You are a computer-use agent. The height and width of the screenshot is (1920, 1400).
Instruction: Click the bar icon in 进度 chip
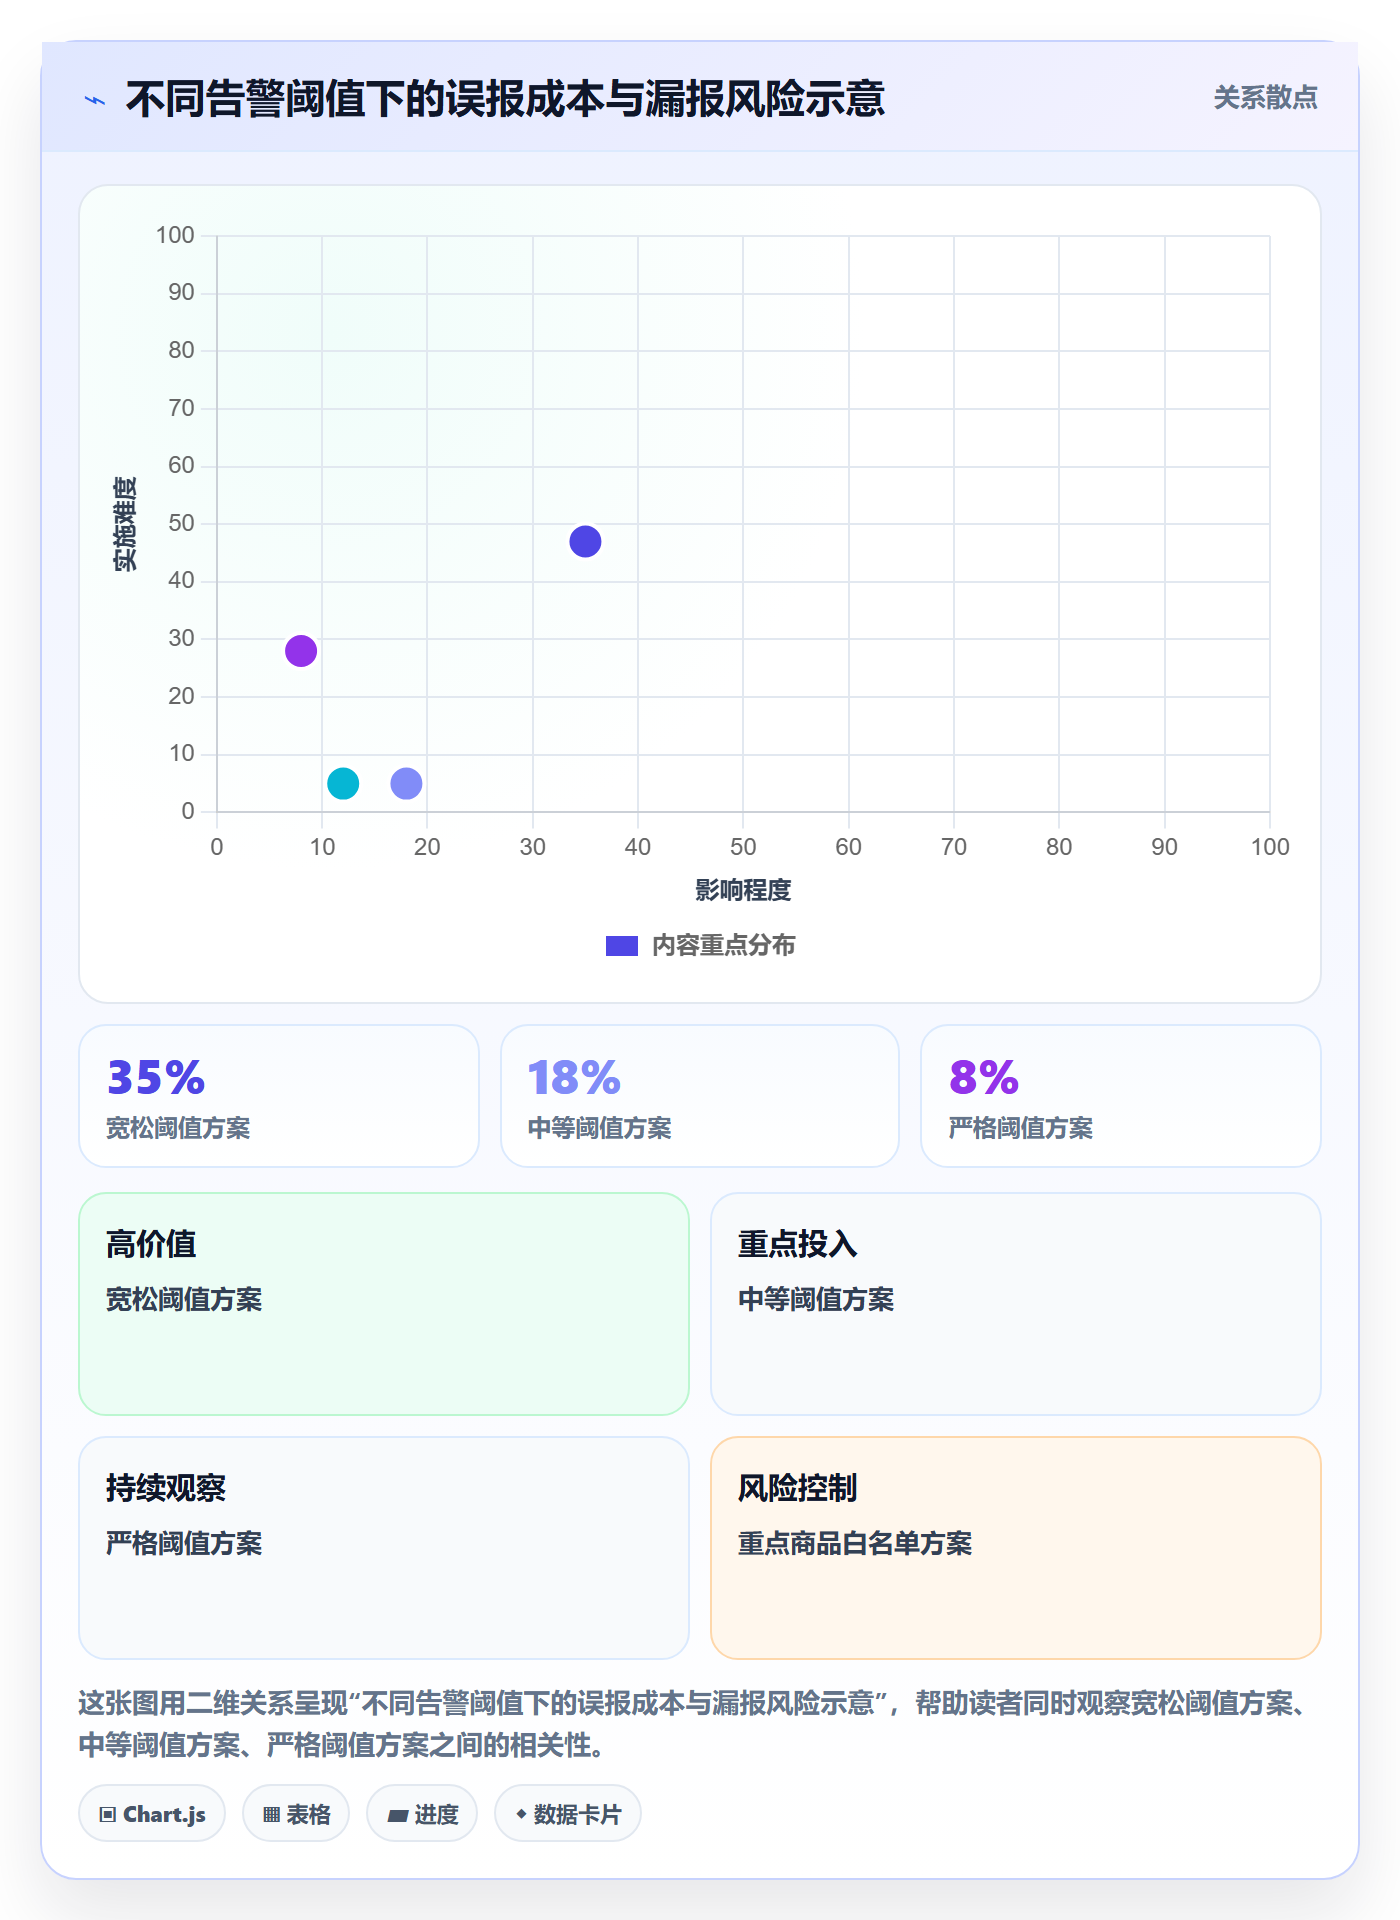click(x=398, y=1815)
